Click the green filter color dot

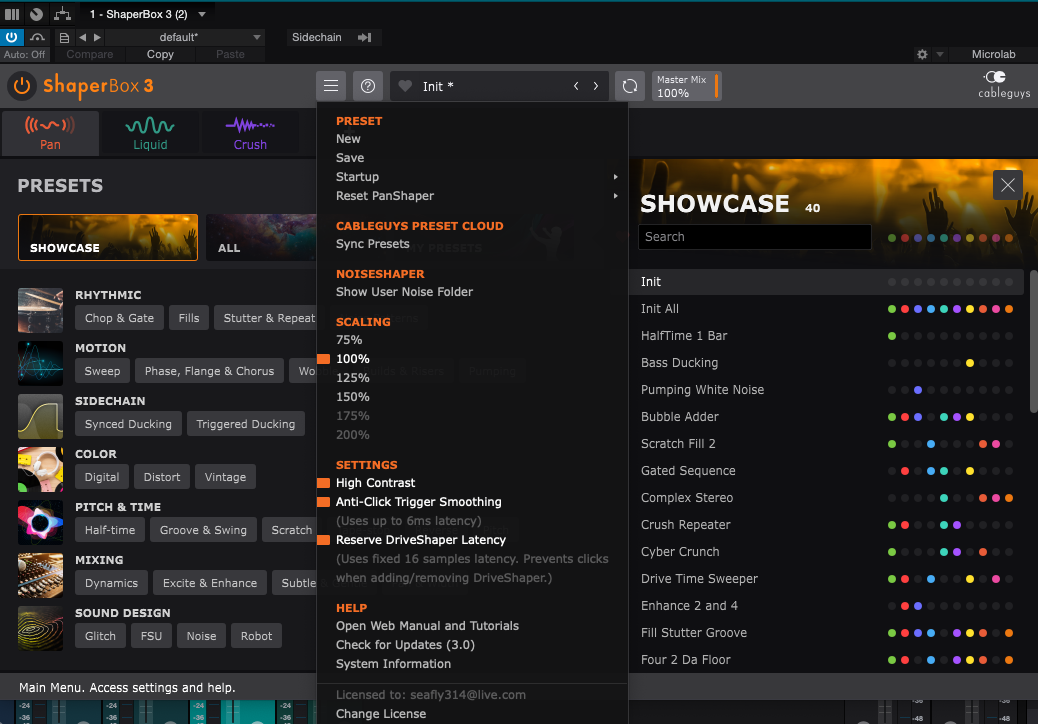pyautogui.click(x=892, y=238)
